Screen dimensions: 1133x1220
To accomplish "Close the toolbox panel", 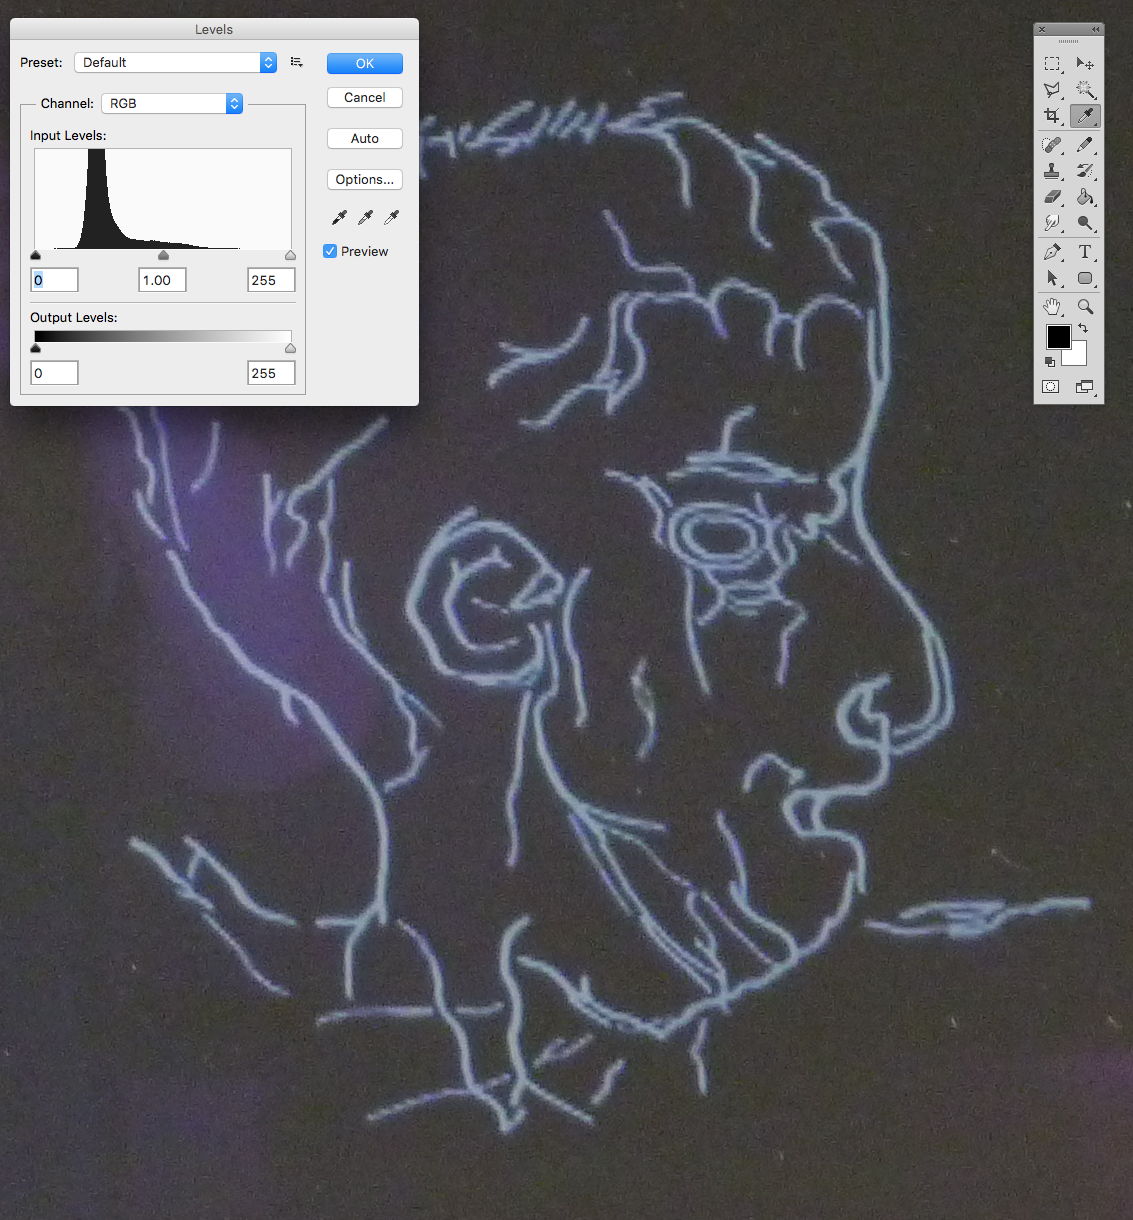I will tap(1042, 29).
